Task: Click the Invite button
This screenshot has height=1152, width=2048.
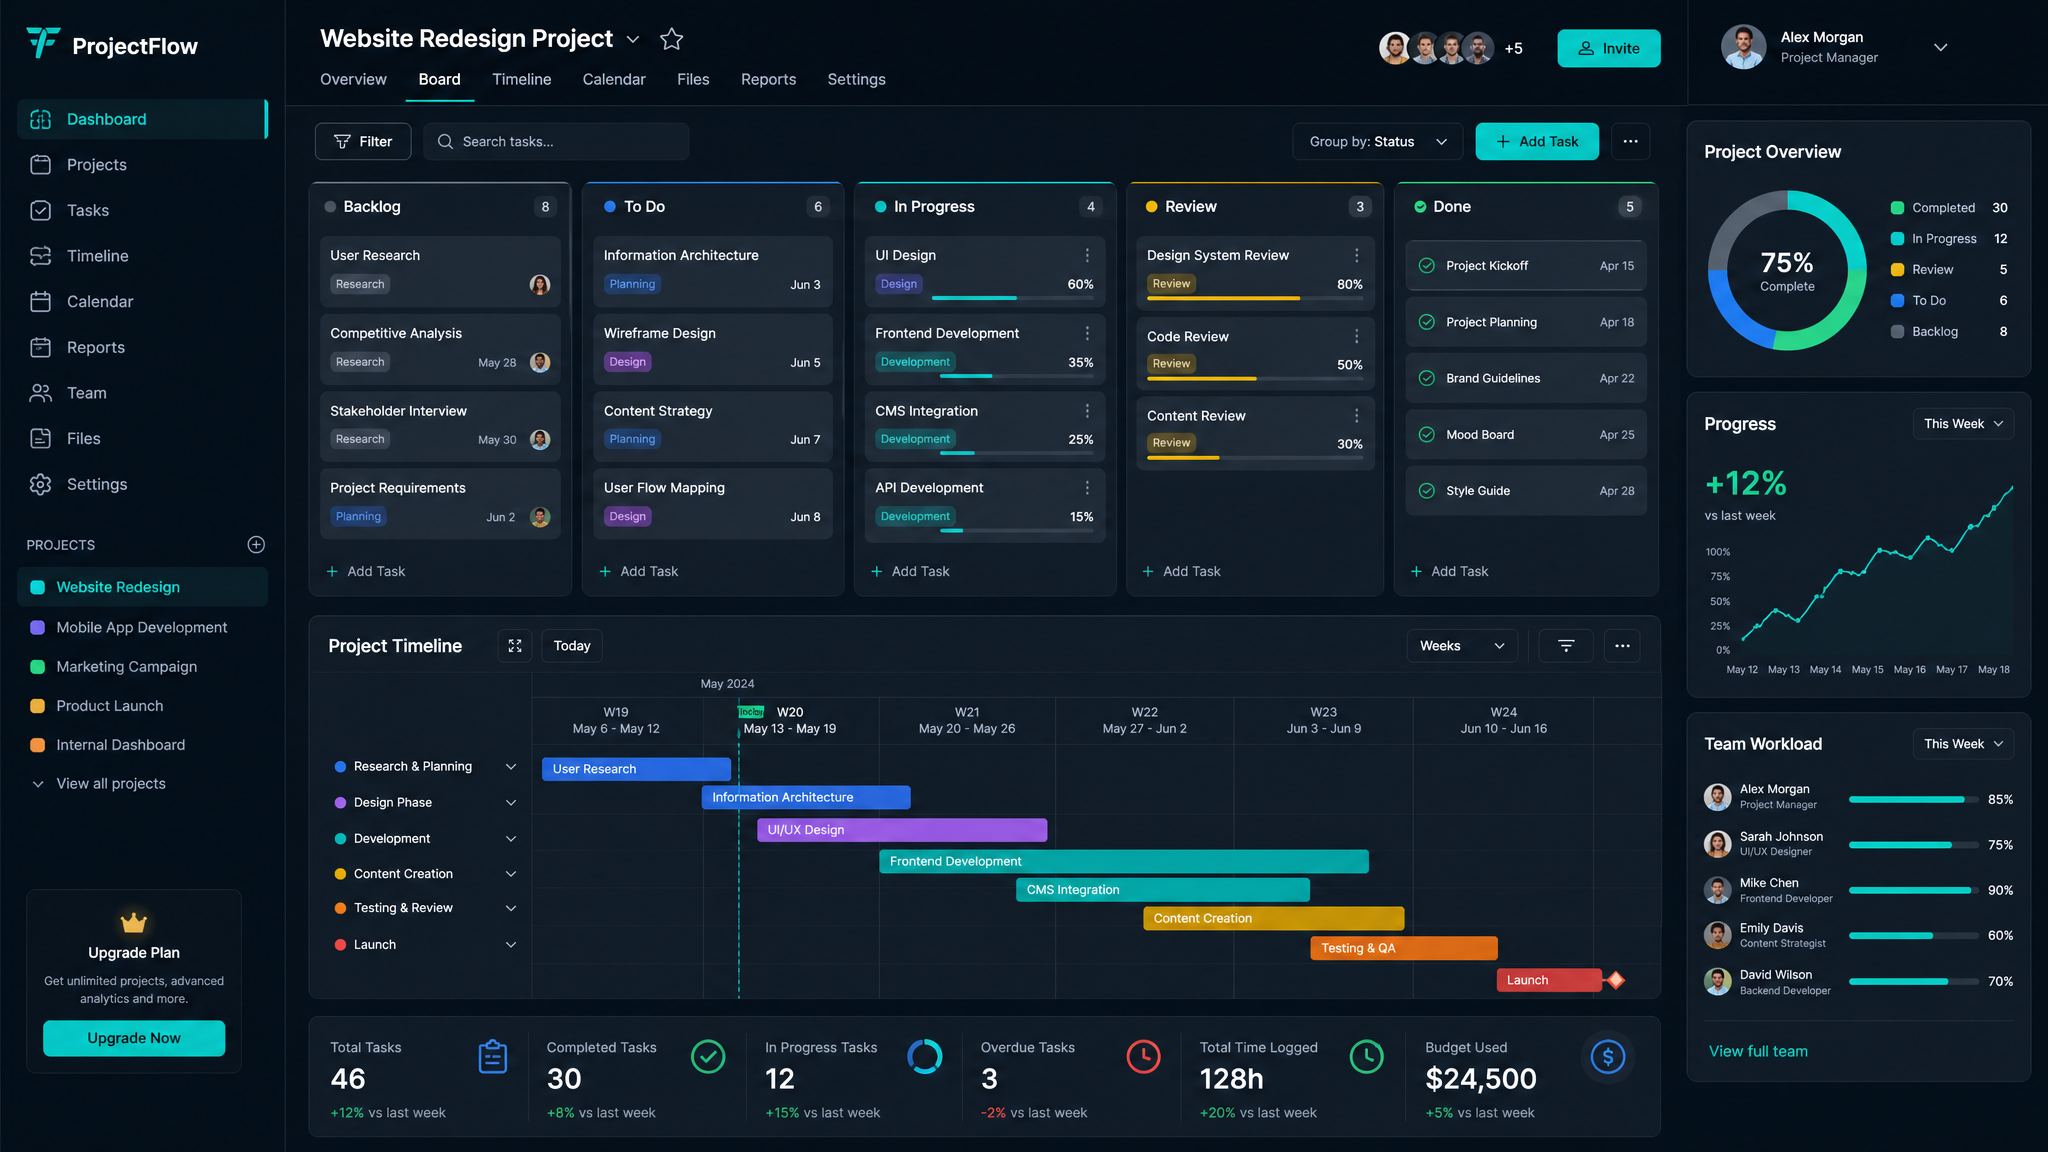Action: click(1608, 48)
